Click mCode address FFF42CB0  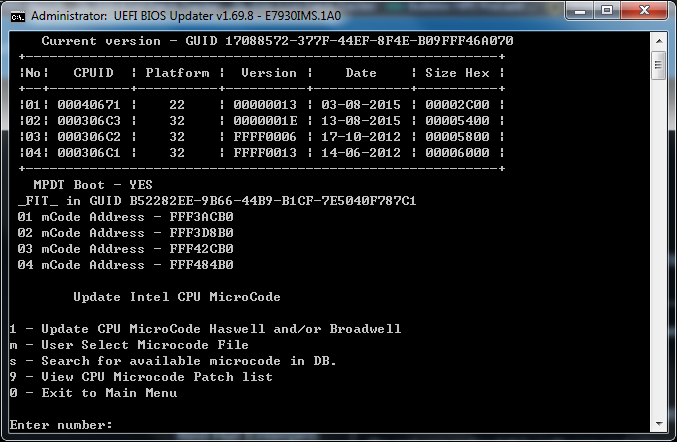tap(201, 249)
